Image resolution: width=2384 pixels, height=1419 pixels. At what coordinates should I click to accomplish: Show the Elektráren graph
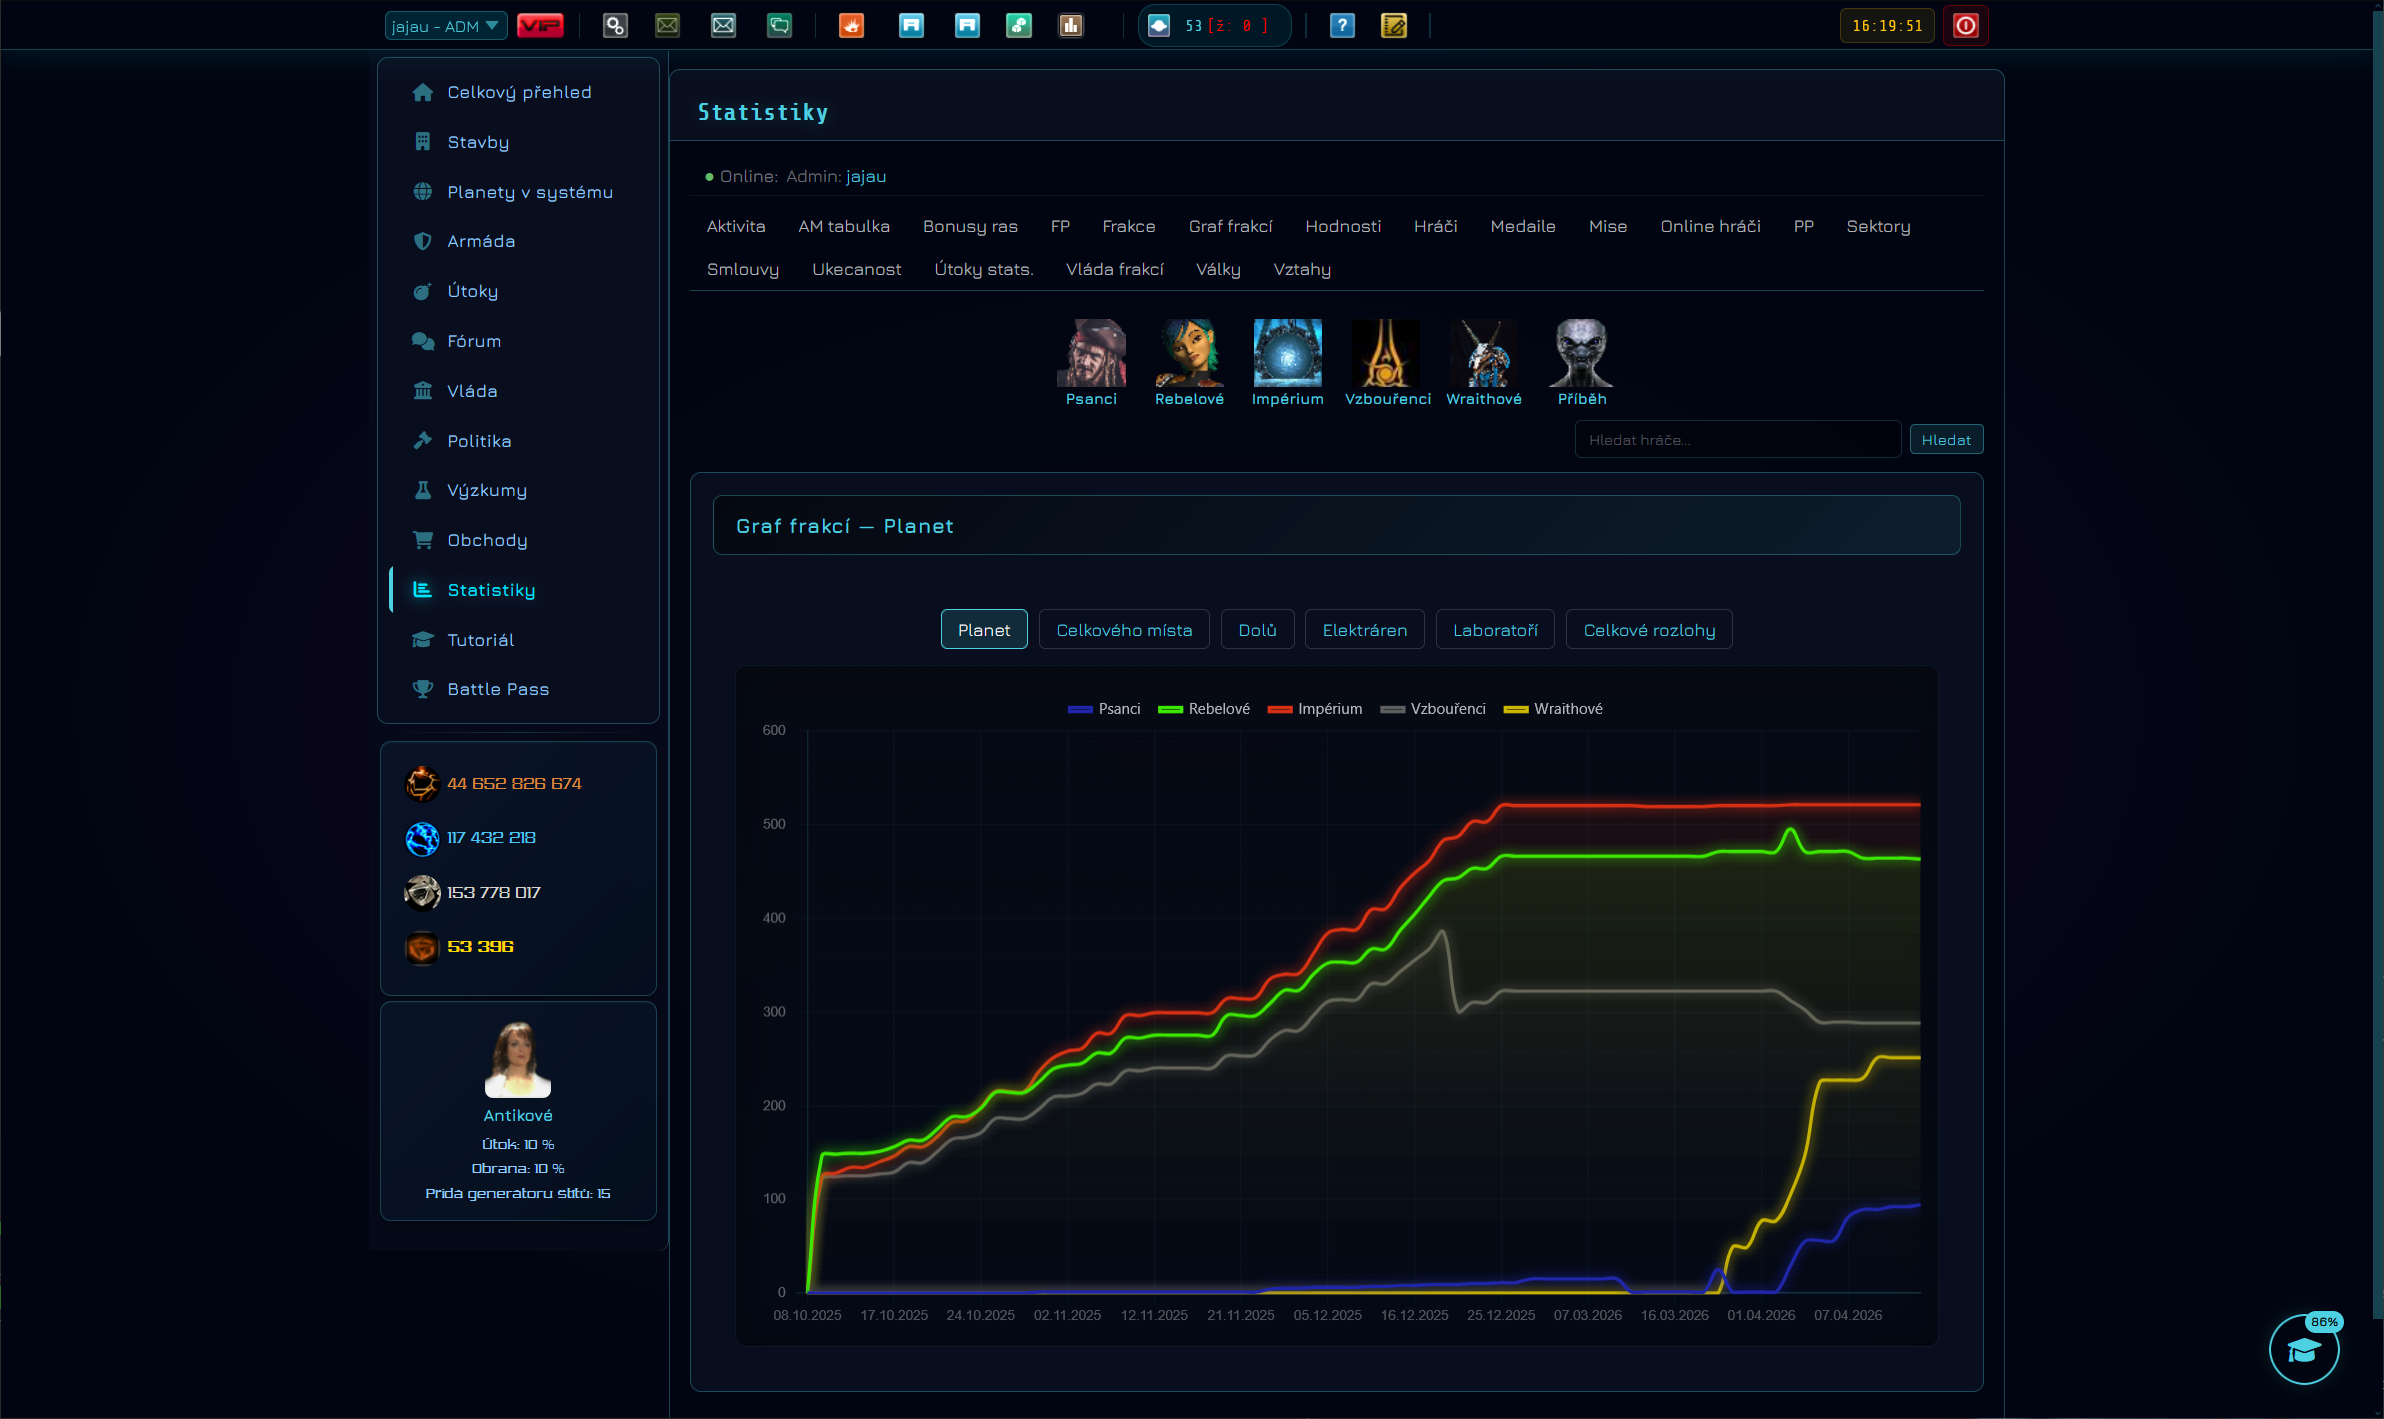(1364, 630)
